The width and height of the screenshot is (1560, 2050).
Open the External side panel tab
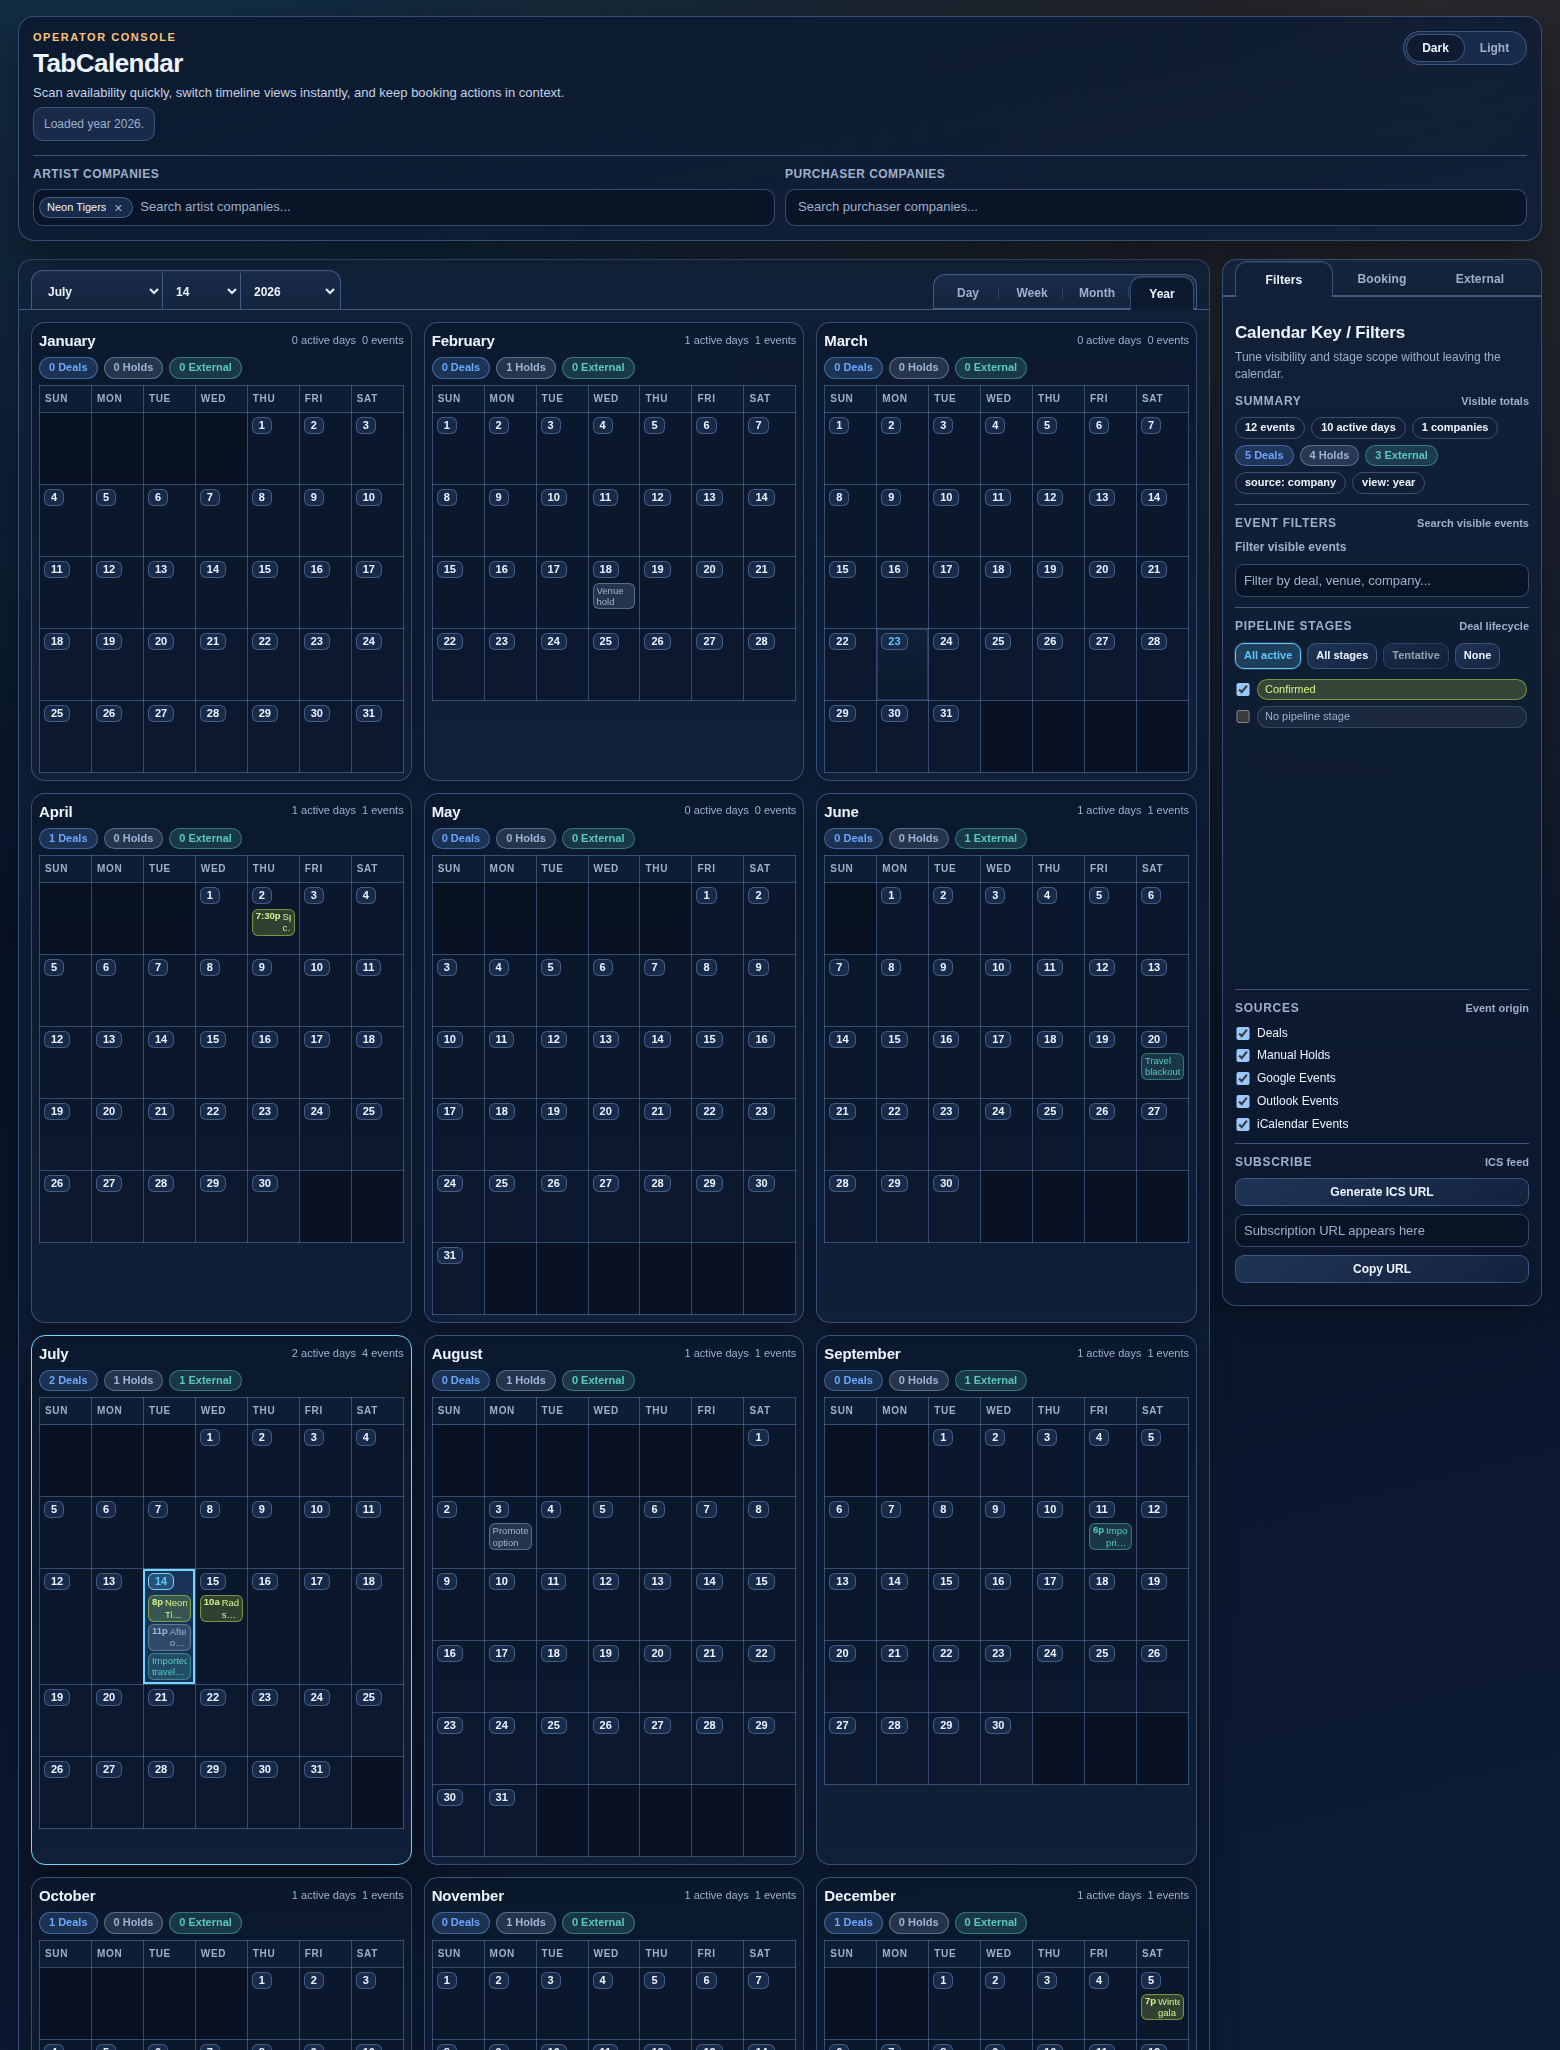[1479, 279]
